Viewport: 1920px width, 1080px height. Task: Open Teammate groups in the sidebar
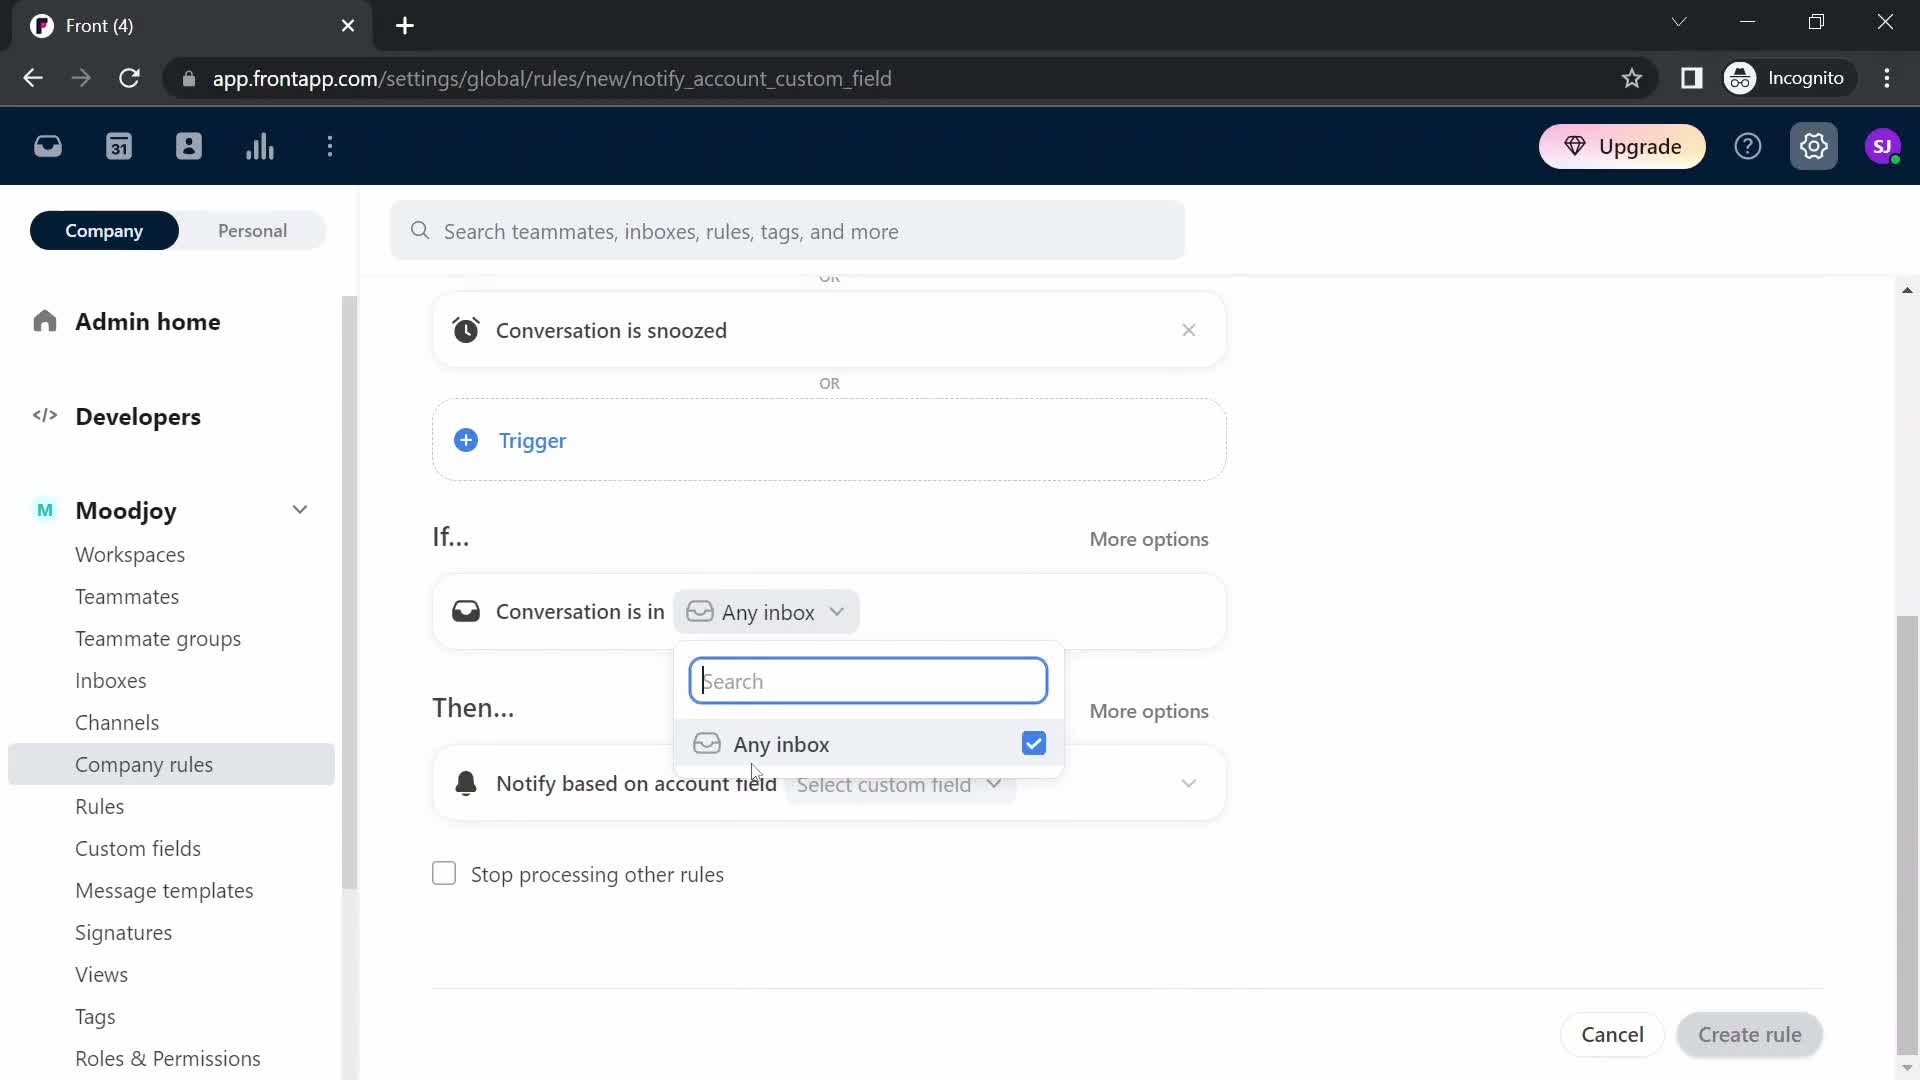158,639
